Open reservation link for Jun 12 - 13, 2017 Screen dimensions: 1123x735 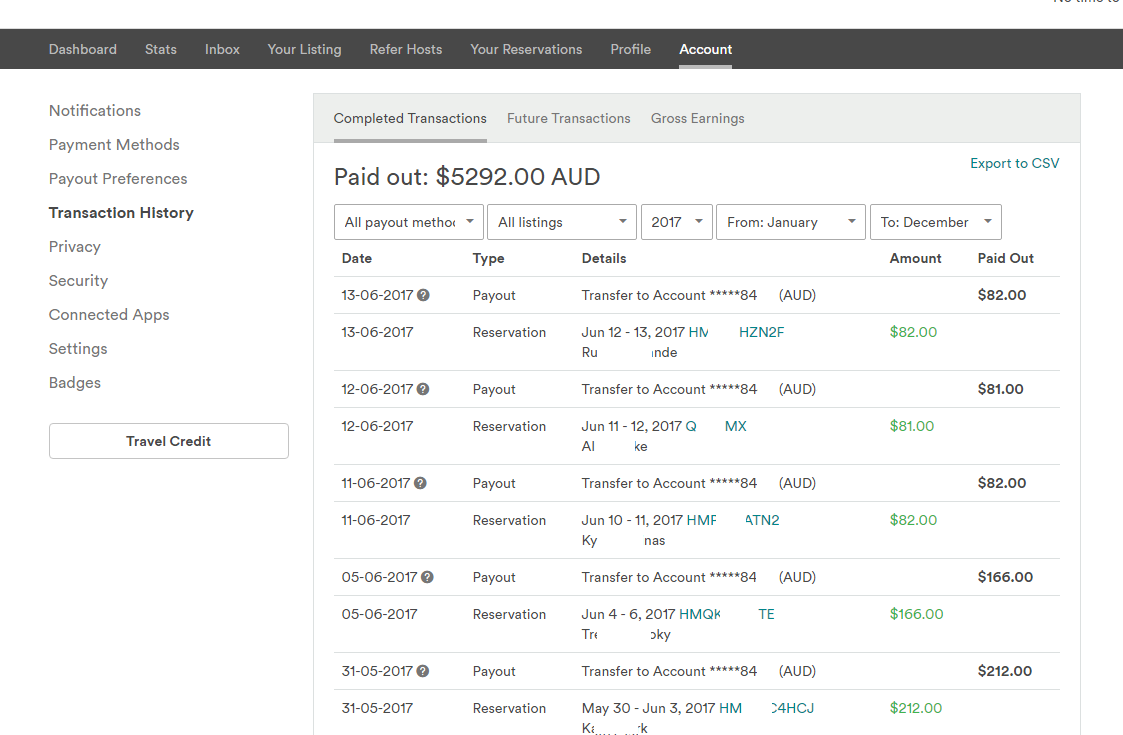click(x=736, y=333)
